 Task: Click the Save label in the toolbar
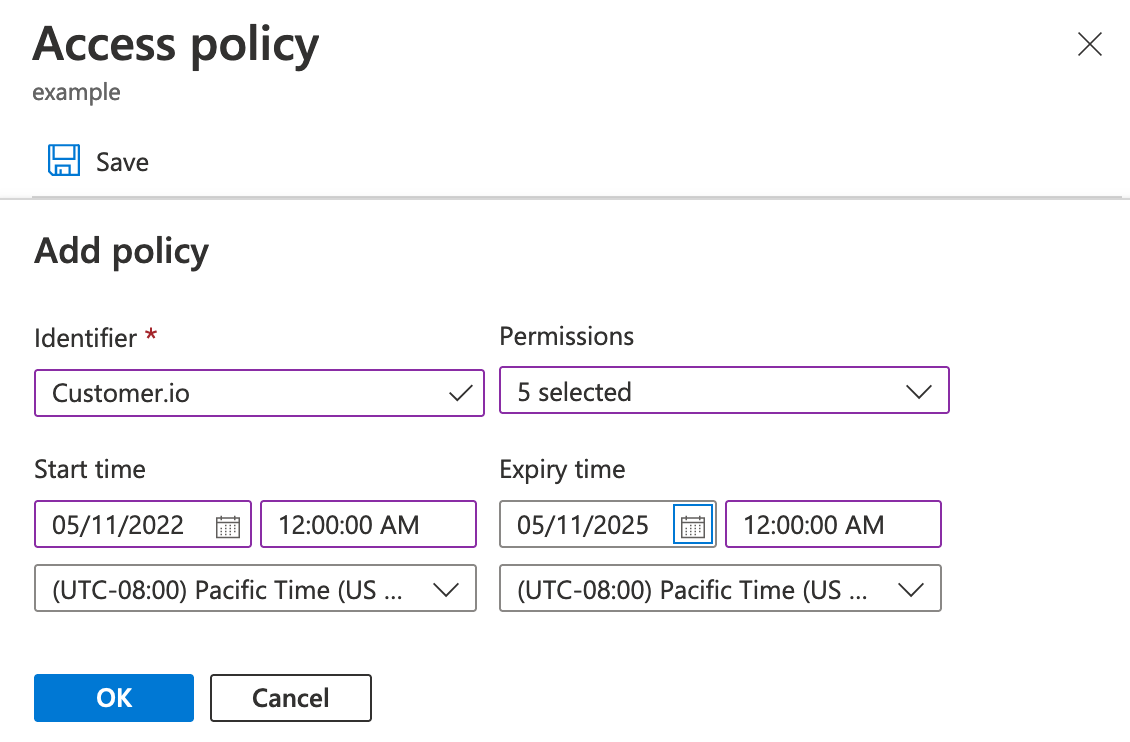point(123,162)
